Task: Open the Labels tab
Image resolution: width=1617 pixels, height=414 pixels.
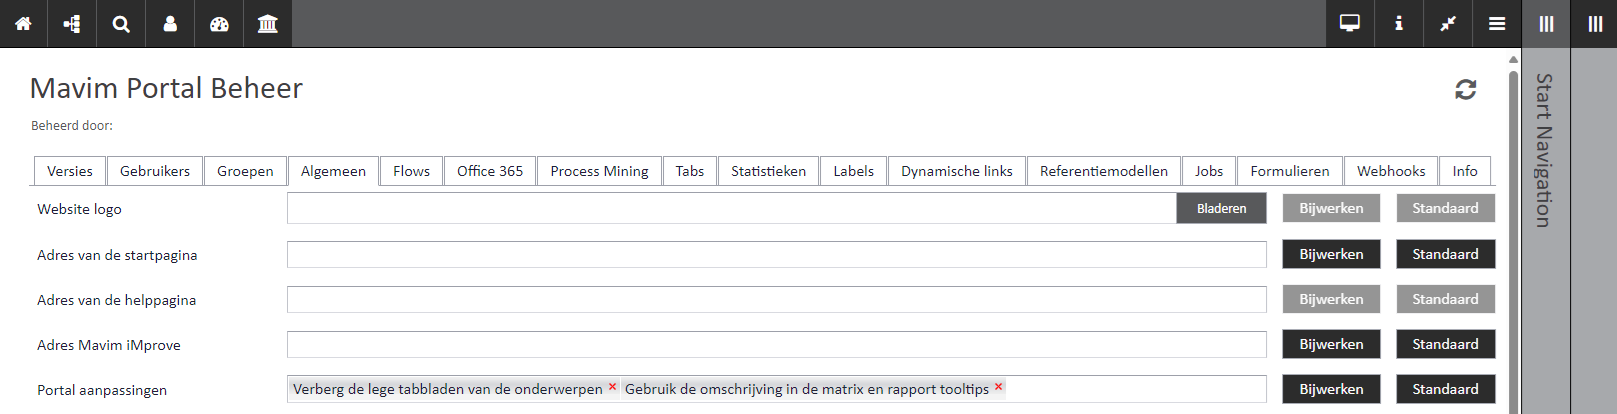Action: 853,171
